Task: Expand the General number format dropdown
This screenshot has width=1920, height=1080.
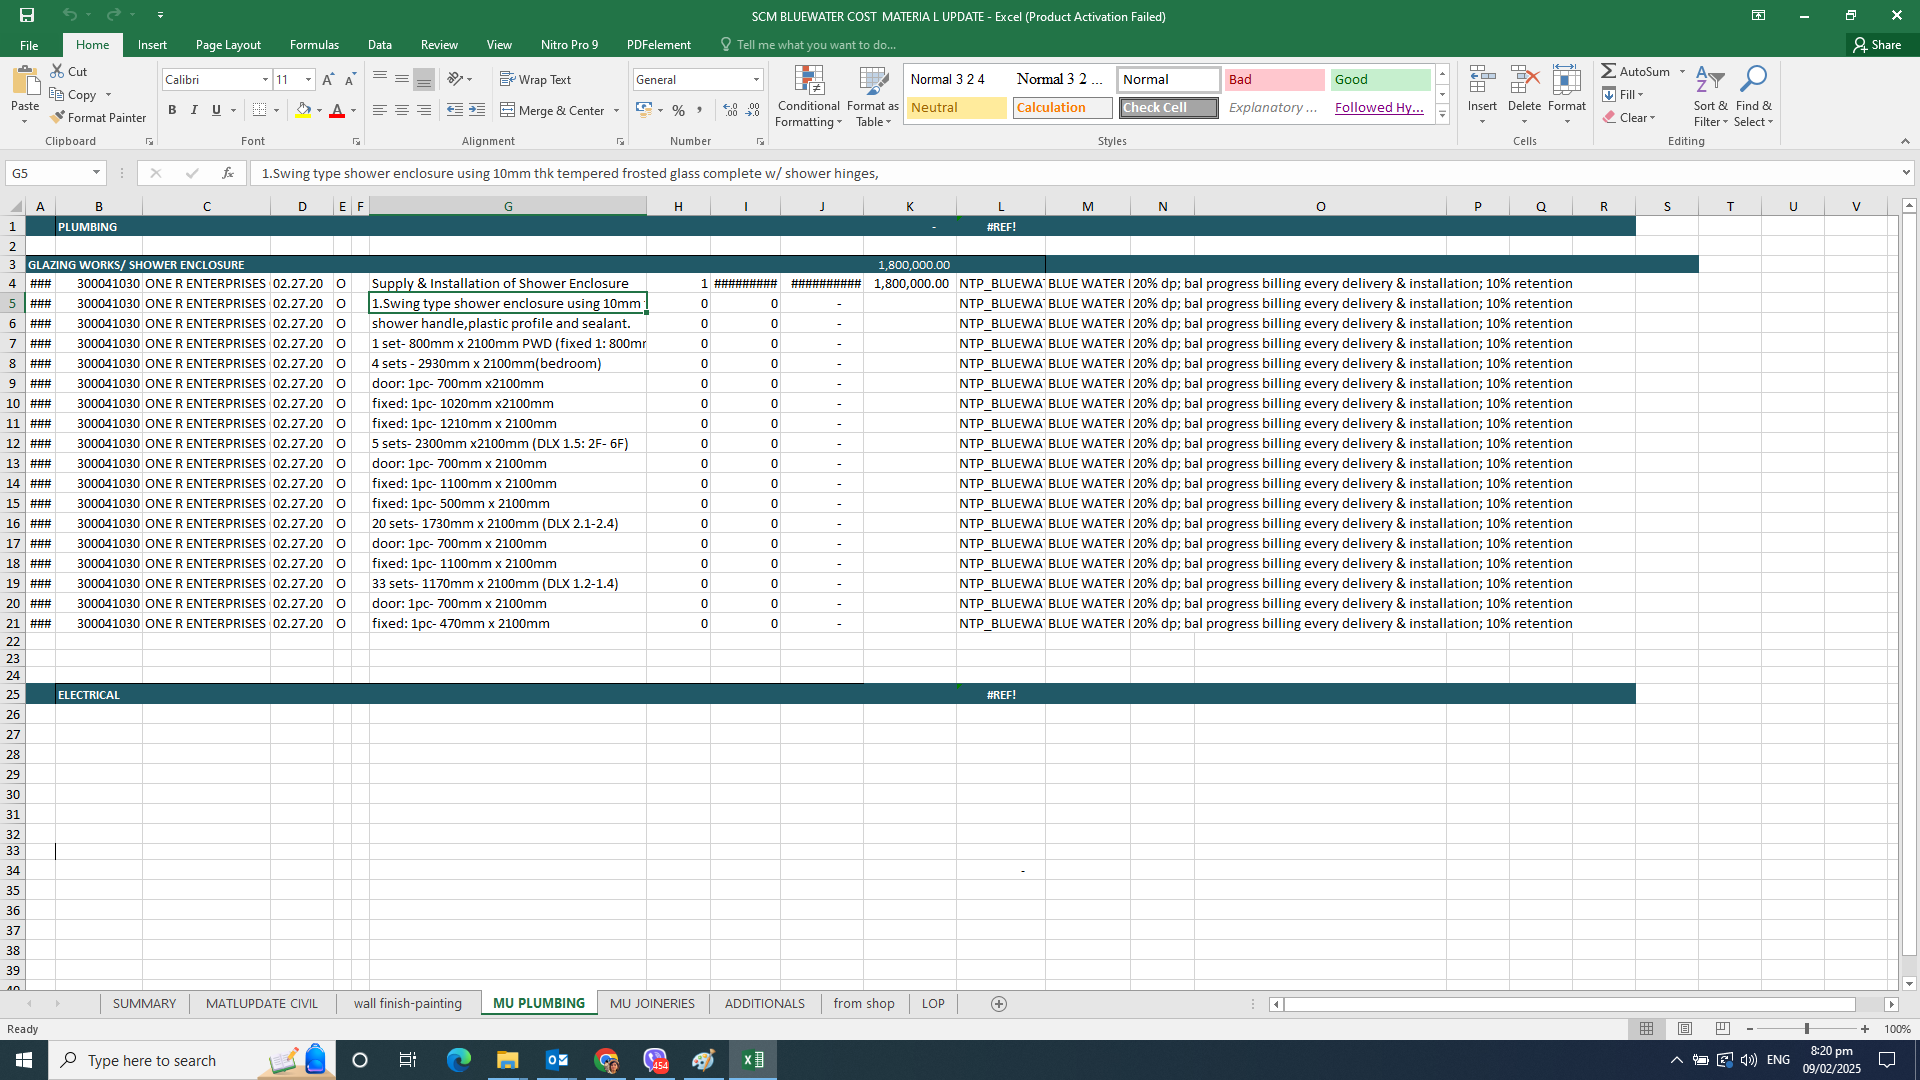Action: 756,80
